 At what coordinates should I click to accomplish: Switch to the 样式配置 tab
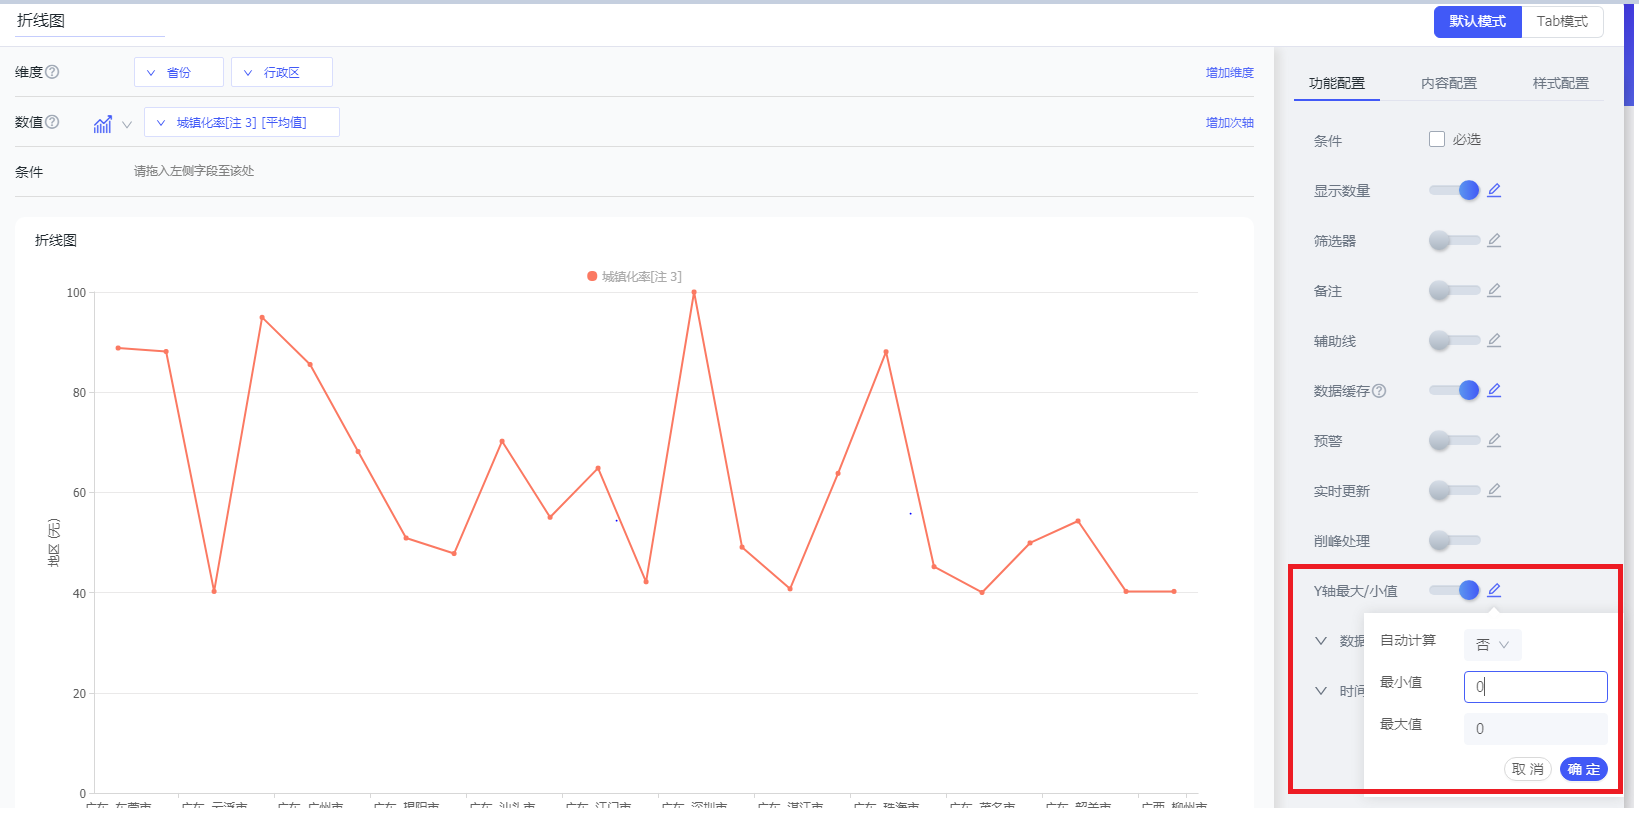pyautogui.click(x=1560, y=83)
